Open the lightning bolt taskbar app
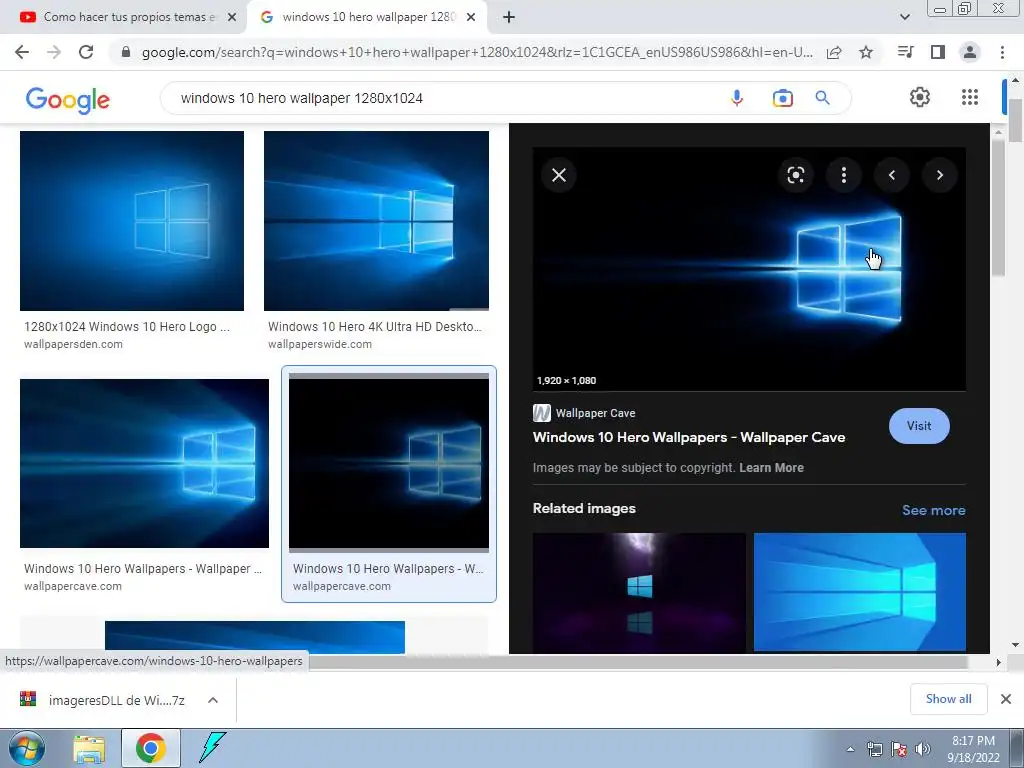 212,747
